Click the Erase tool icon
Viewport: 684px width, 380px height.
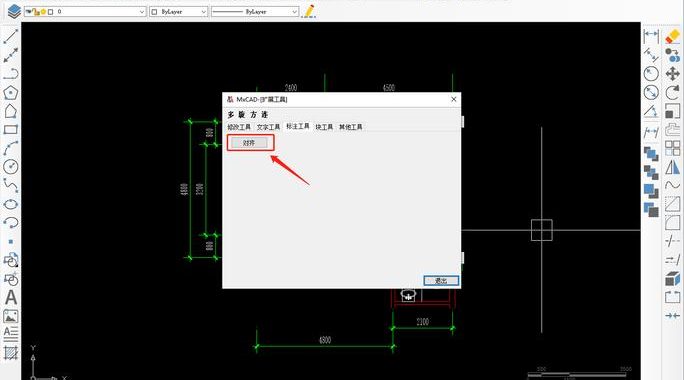point(672,36)
